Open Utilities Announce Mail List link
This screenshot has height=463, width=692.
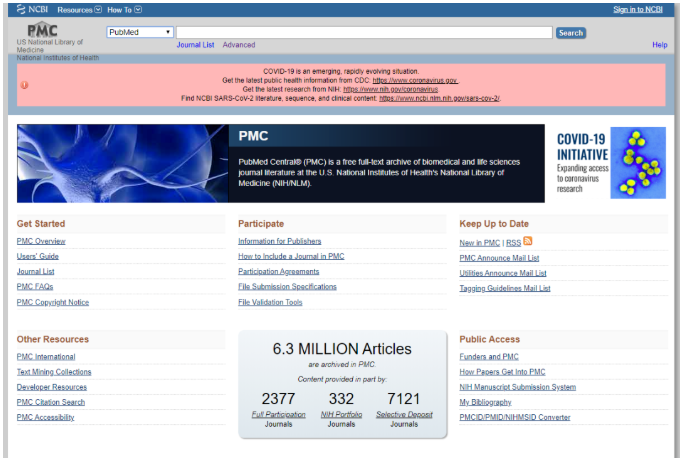tap(503, 273)
